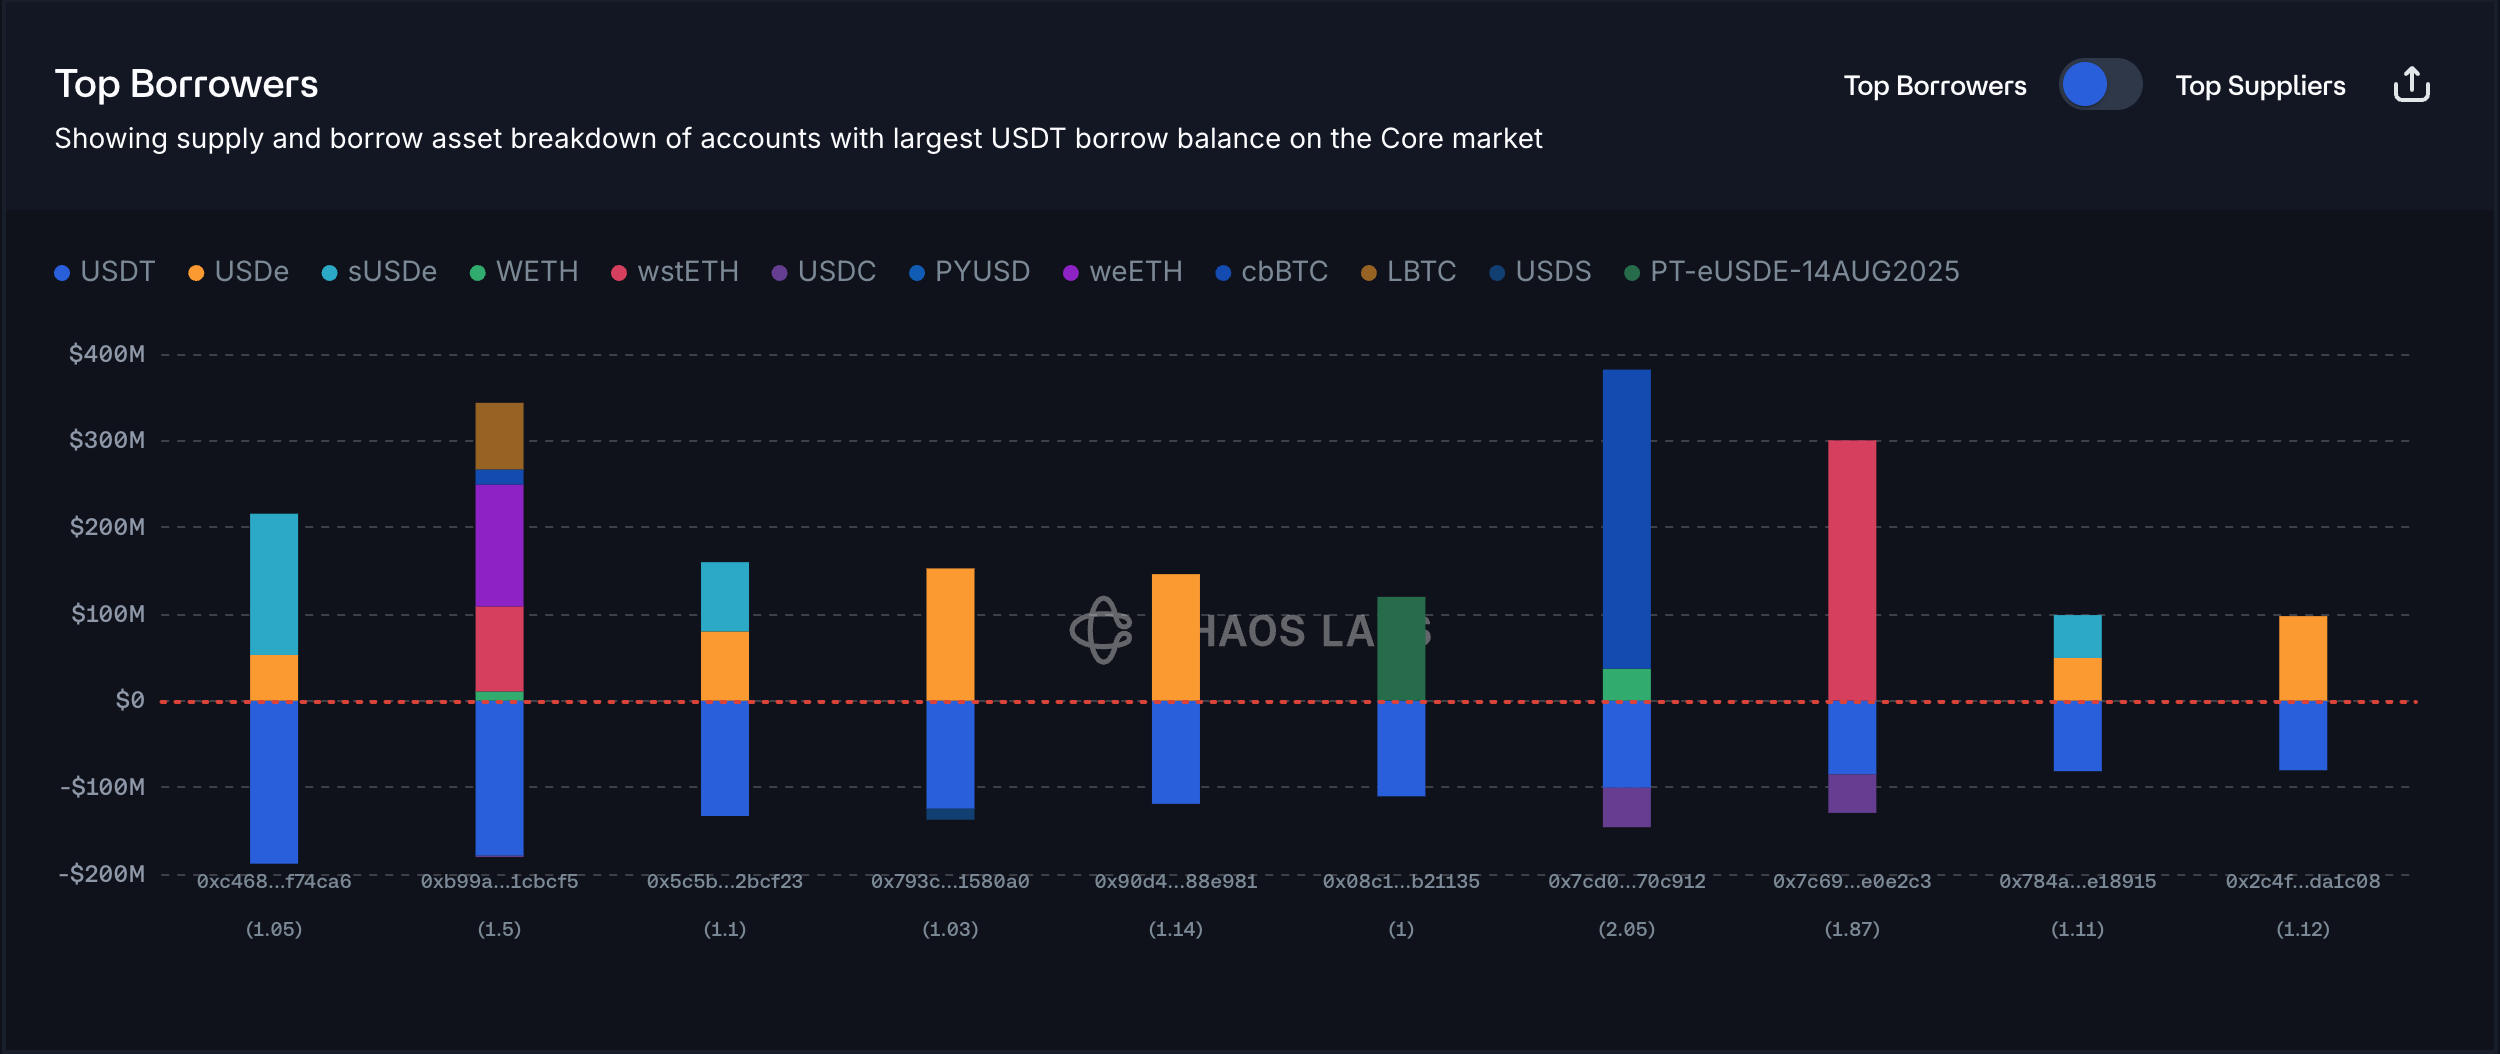Select the Top Borrowers toggle label
Image resolution: width=2500 pixels, height=1054 pixels.
pos(1934,86)
